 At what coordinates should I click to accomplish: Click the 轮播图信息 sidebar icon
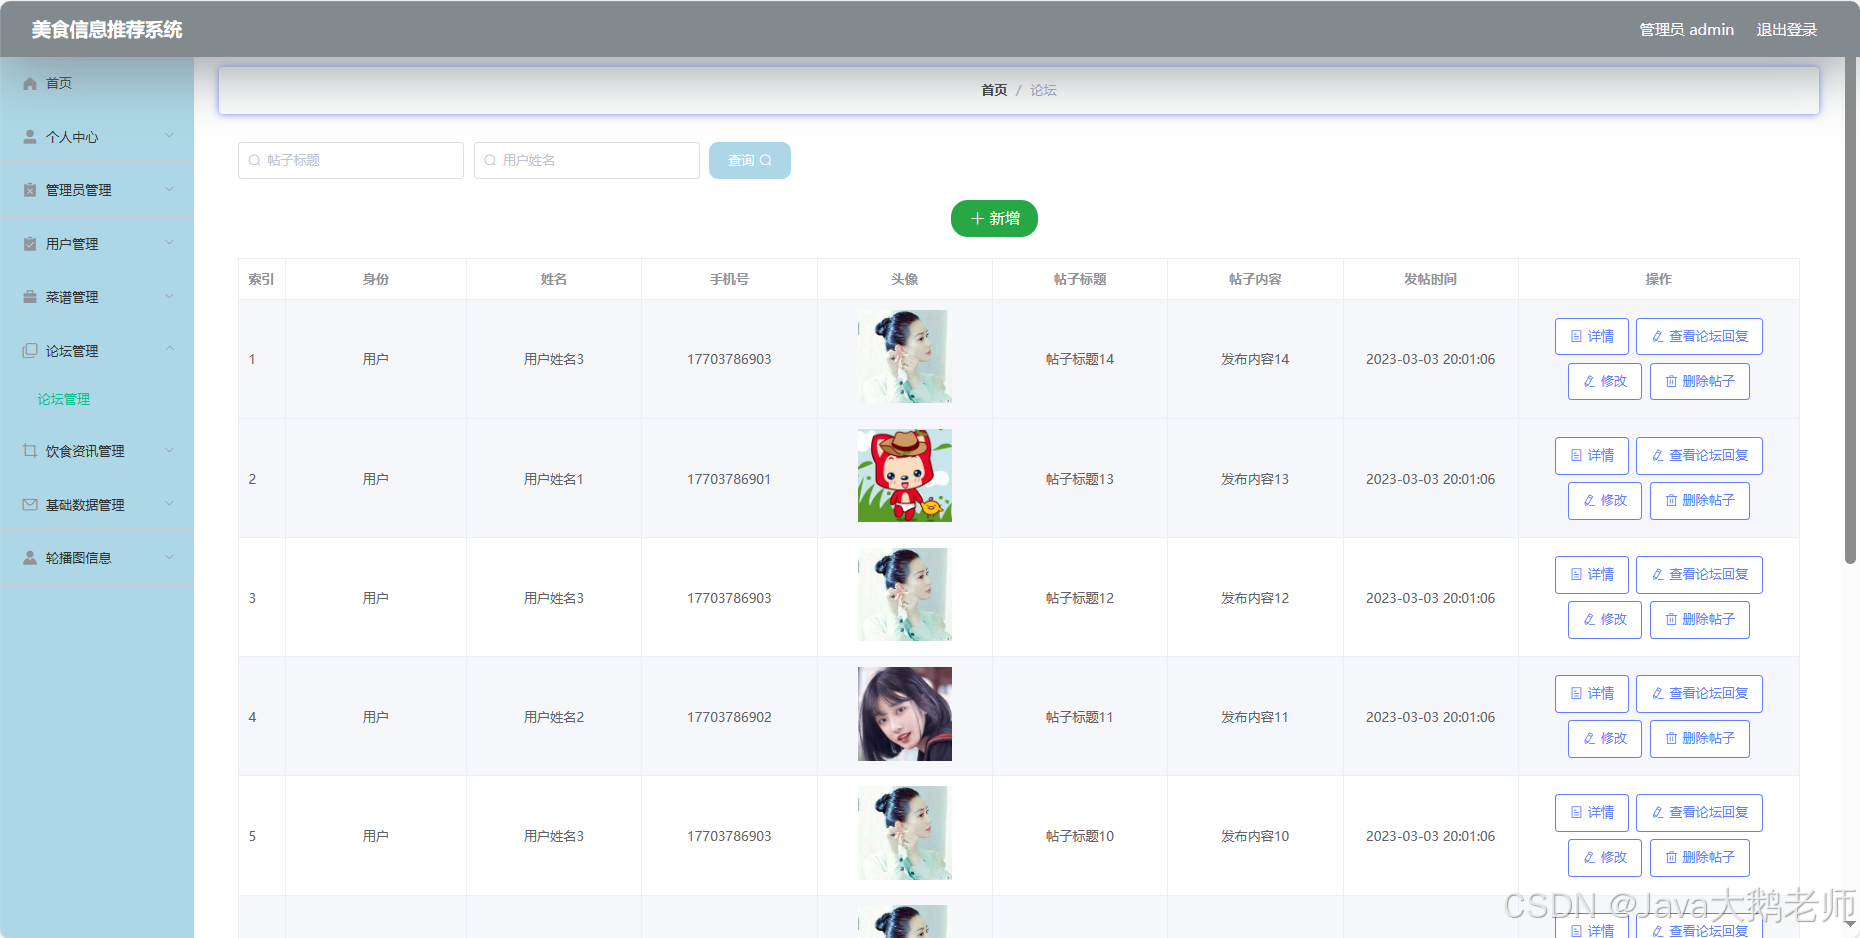click(x=29, y=557)
